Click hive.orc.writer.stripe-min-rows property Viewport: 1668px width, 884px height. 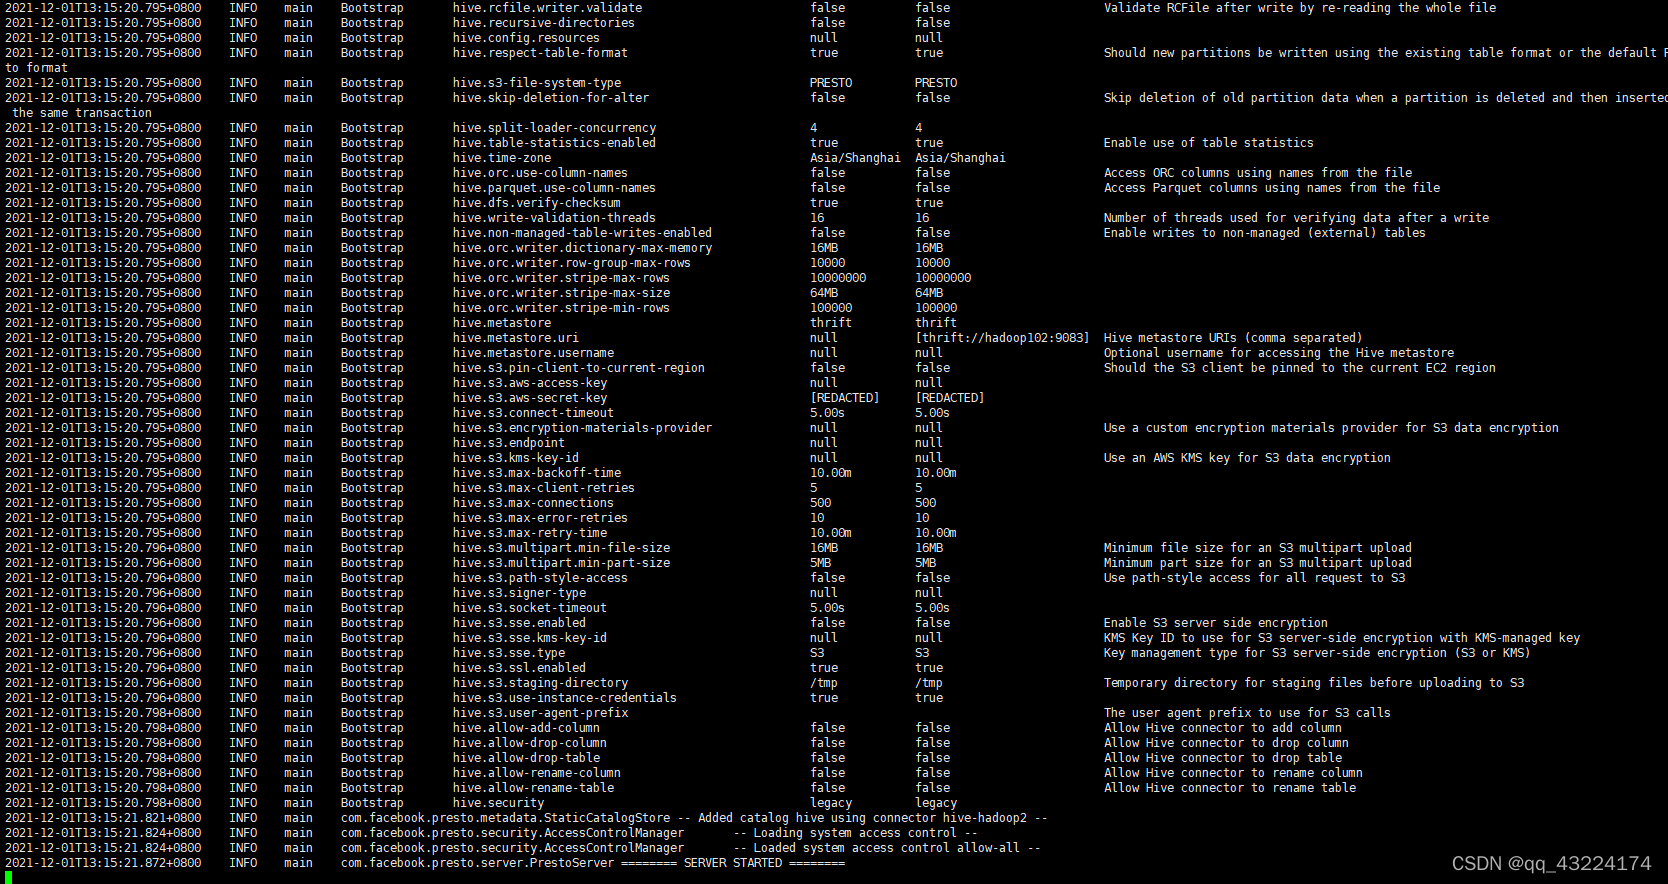click(x=561, y=308)
